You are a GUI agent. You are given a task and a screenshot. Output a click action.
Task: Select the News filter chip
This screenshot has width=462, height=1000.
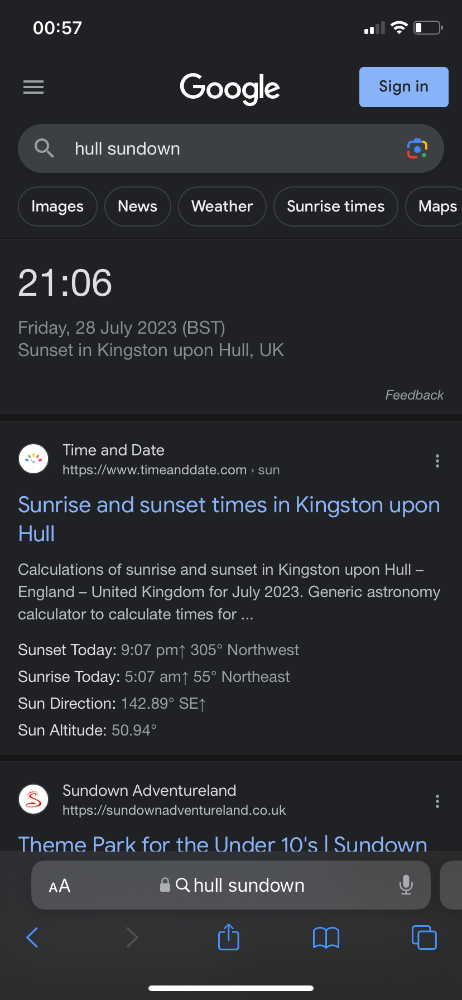pos(137,207)
